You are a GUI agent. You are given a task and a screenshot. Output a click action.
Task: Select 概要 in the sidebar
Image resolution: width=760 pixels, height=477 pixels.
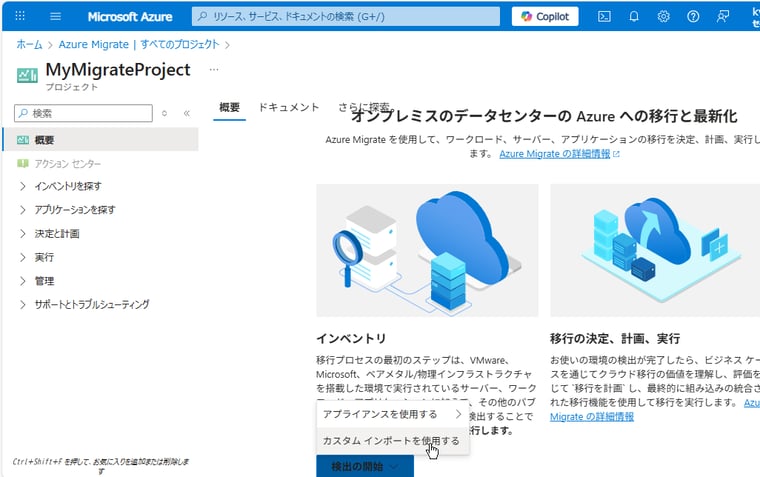coord(100,140)
